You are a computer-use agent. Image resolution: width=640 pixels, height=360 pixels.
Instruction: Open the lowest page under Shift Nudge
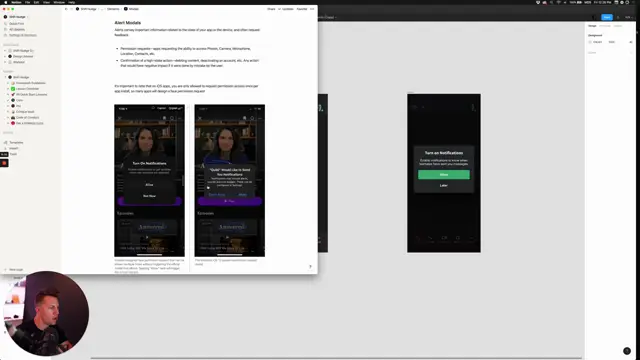point(29,123)
